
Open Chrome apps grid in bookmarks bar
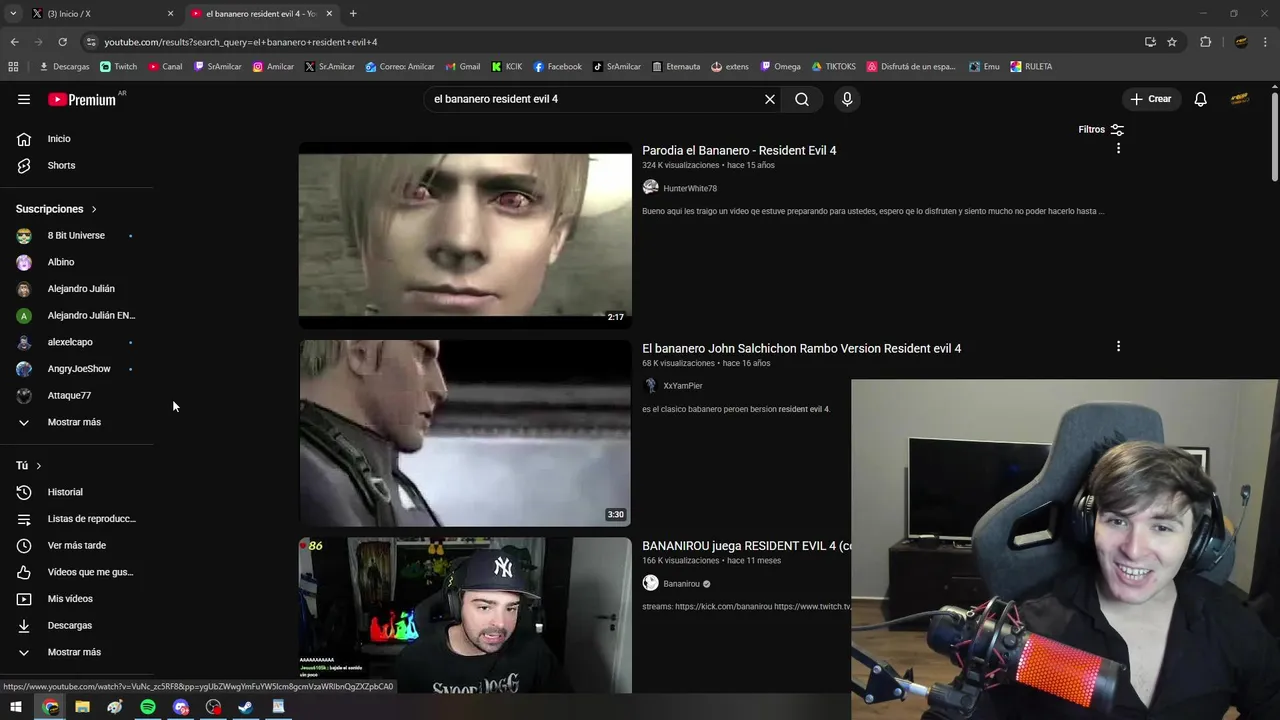coord(13,67)
